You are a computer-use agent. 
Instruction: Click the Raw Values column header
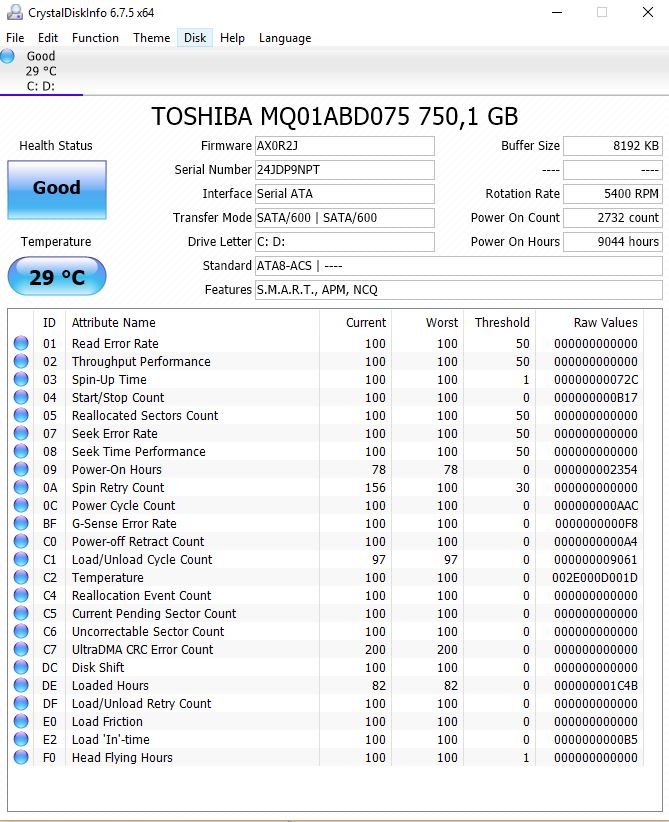(606, 322)
